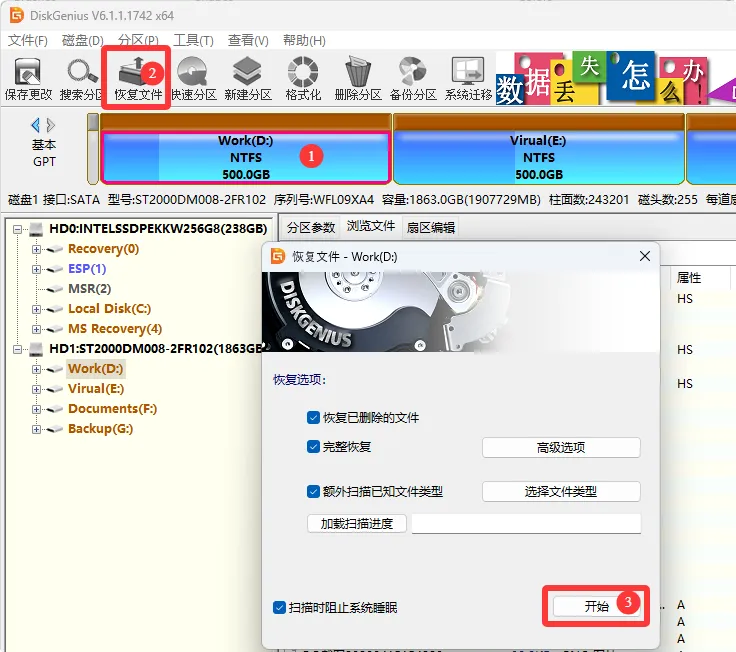Expand the ESP(1) partition node

point(36,269)
